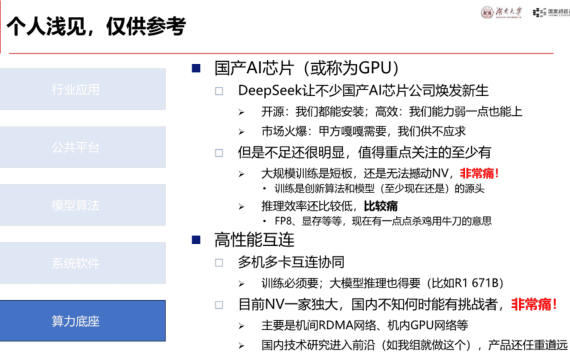Click the red 非常痛 after 撼动NV
The height and width of the screenshot is (360, 570).
tap(479, 173)
